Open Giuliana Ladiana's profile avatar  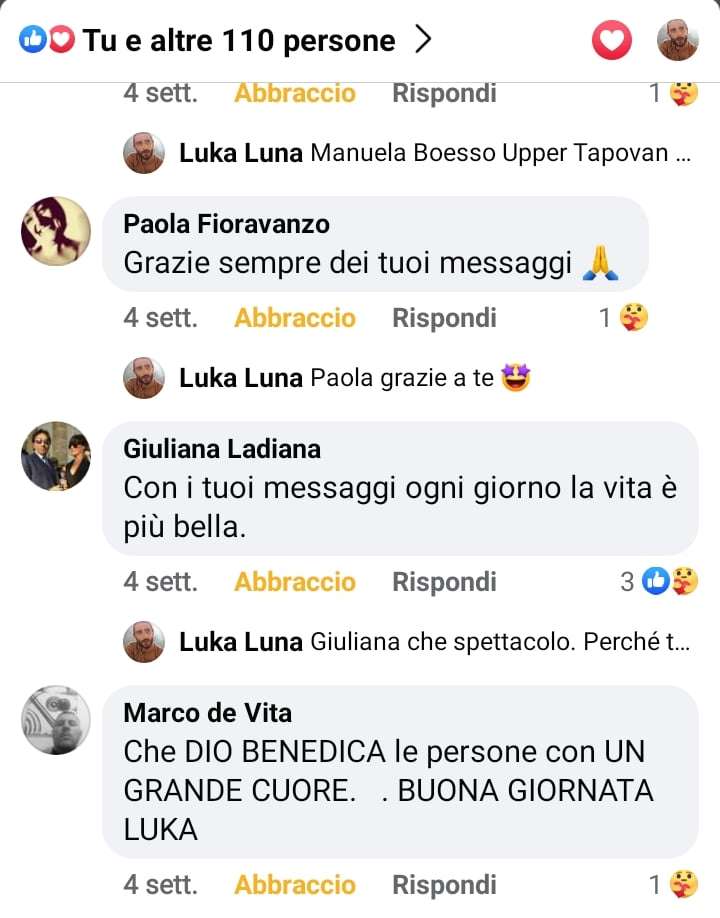point(56,456)
